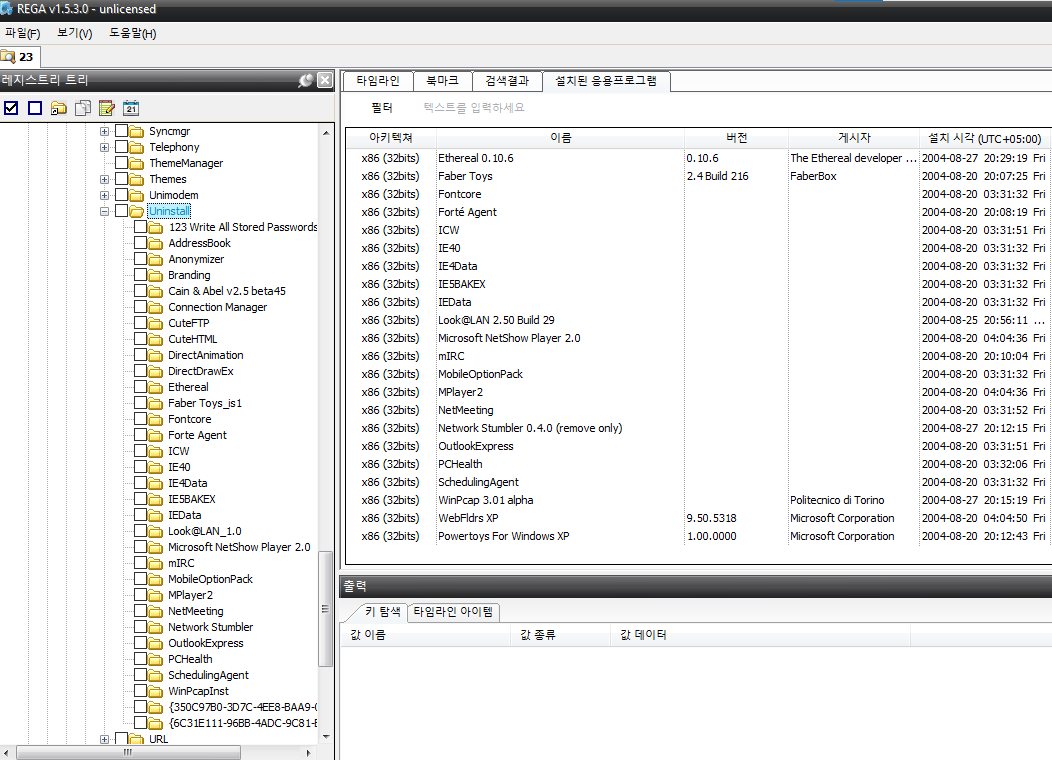Click the tree vertical scrollbar thumb
Image resolution: width=1052 pixels, height=760 pixels.
[325, 608]
